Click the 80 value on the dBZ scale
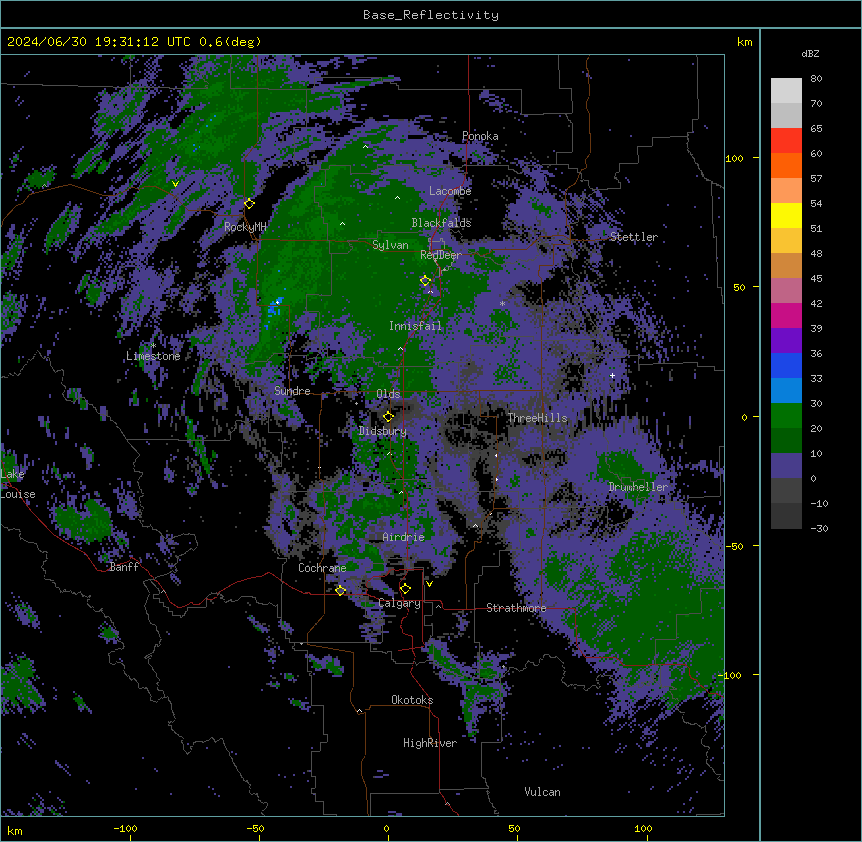The height and width of the screenshot is (842, 862). click(816, 79)
